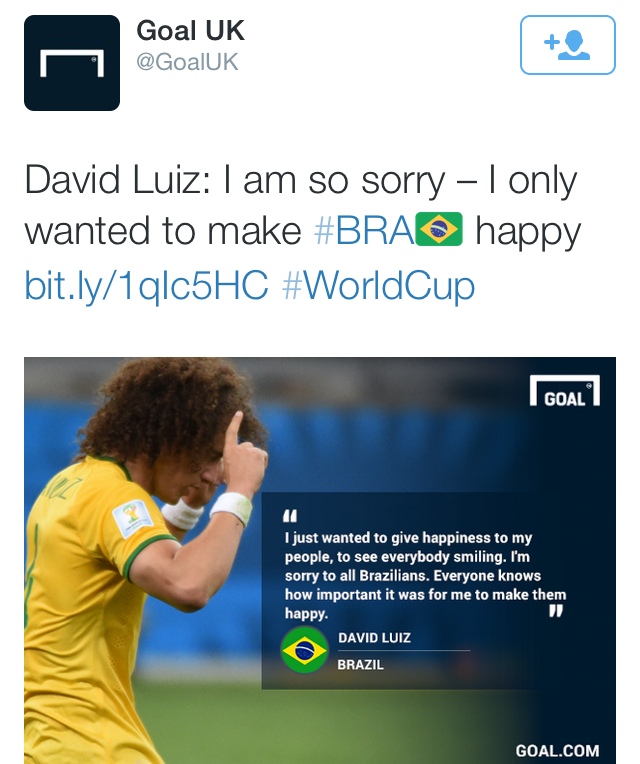
Task: Click the DAVID LUIZ name label
Action: click(375, 638)
